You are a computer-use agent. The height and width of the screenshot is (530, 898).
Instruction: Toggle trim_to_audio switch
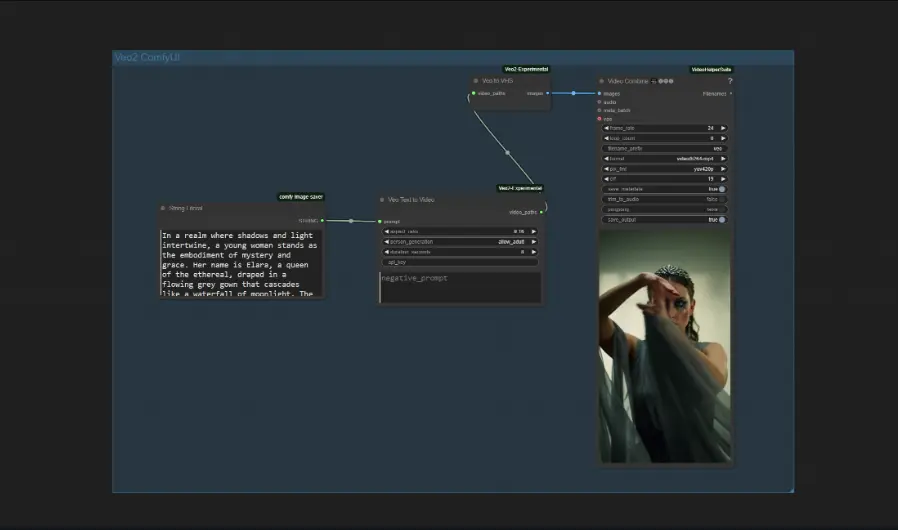point(721,199)
